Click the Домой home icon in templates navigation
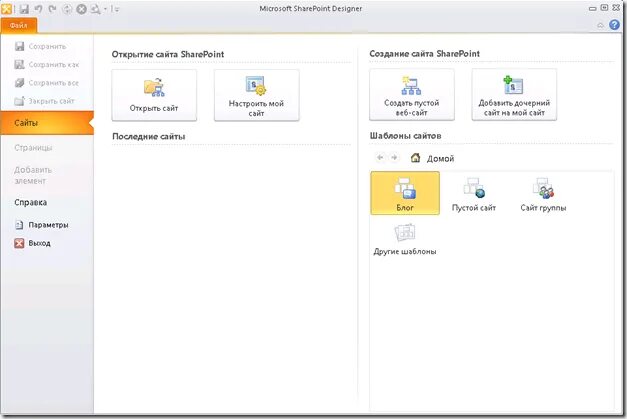This screenshot has width=627, height=419. tap(415, 158)
